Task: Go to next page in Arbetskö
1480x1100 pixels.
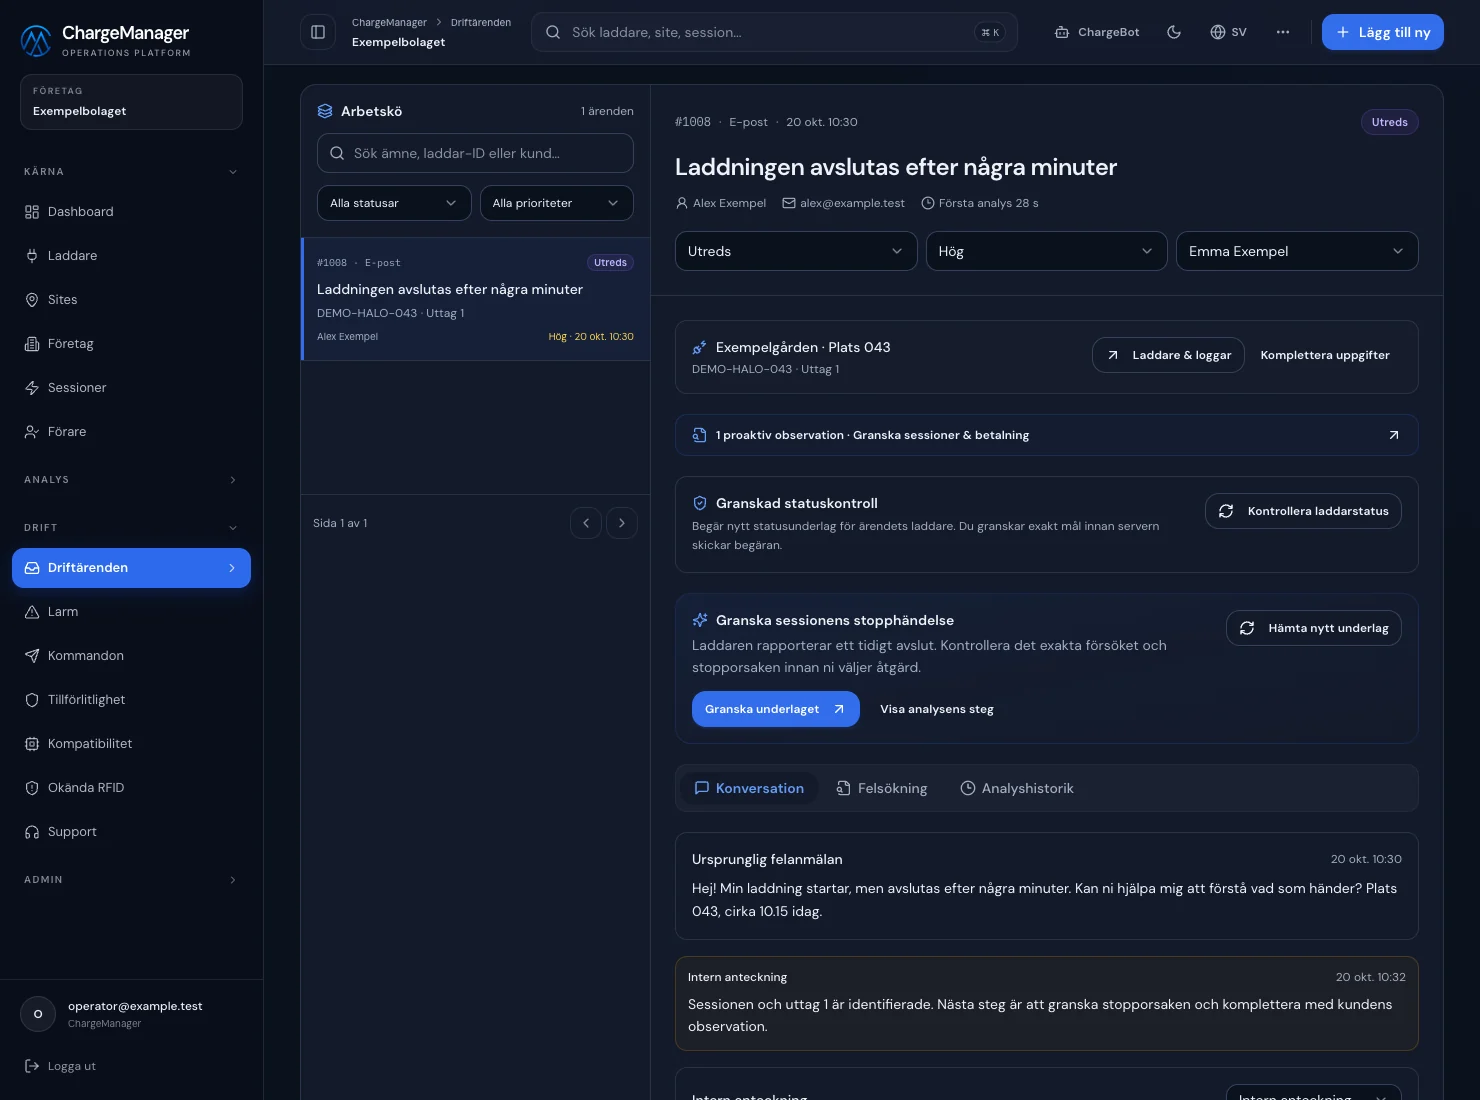Action: point(622,523)
